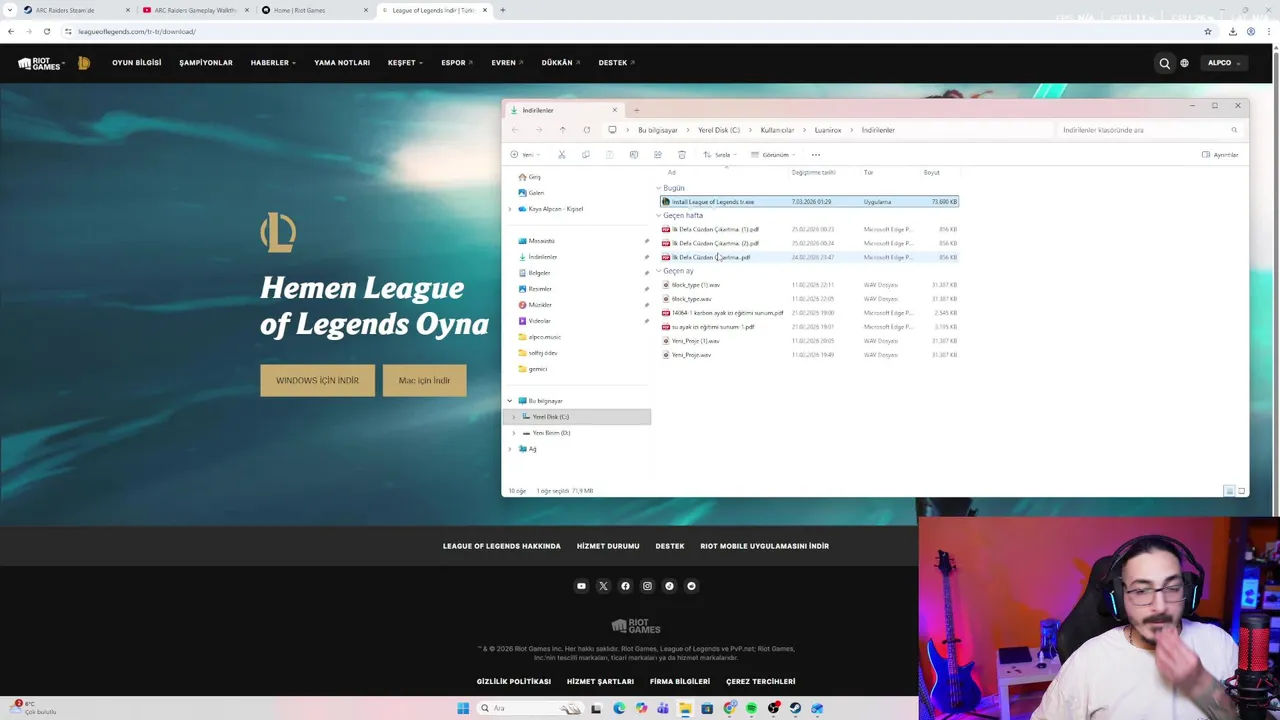The image size is (1280, 720).
Task: Open the ALPCO account dropdown
Action: point(1223,63)
